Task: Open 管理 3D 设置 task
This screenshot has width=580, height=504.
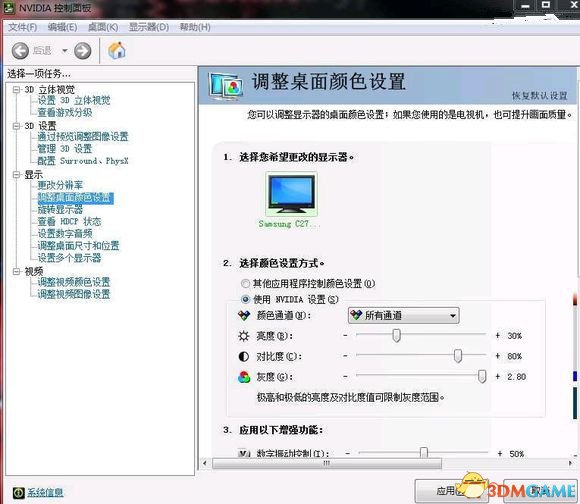Action: pyautogui.click(x=65, y=149)
